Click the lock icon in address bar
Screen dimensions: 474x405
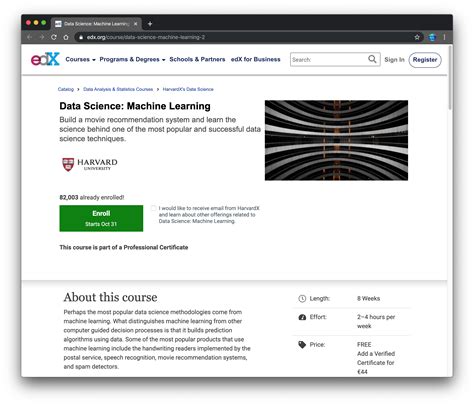80,37
